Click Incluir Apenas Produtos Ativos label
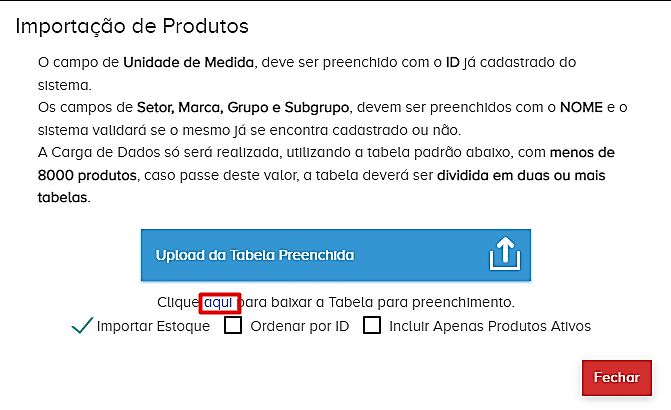 click(490, 326)
